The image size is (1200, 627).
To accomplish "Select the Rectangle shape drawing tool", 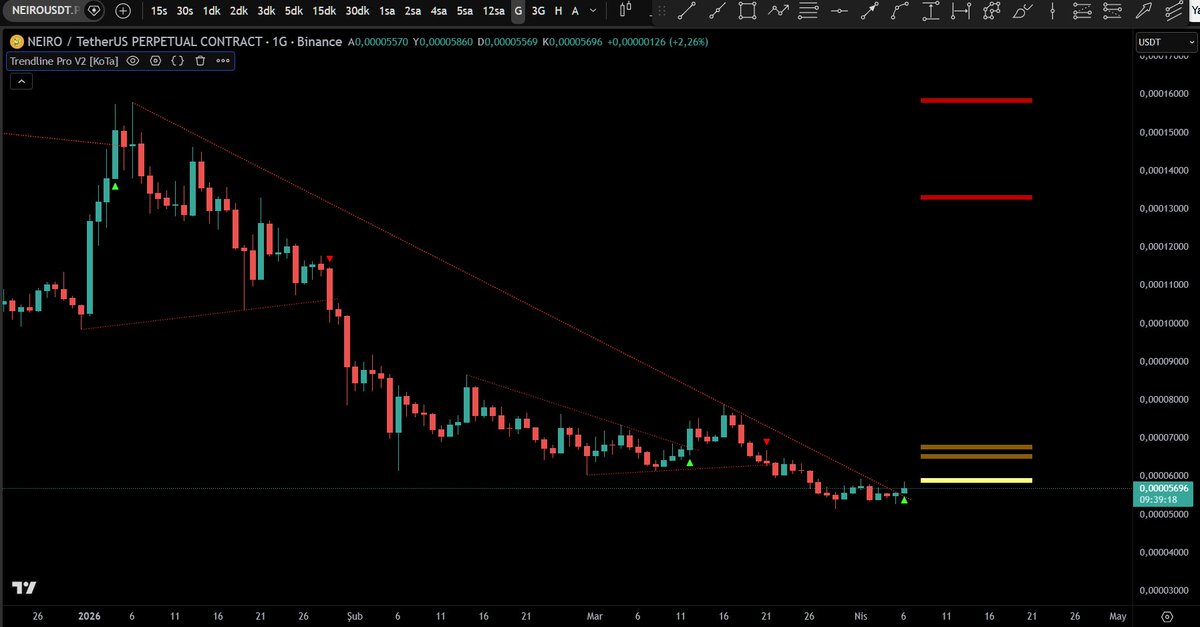I will pyautogui.click(x=747, y=10).
